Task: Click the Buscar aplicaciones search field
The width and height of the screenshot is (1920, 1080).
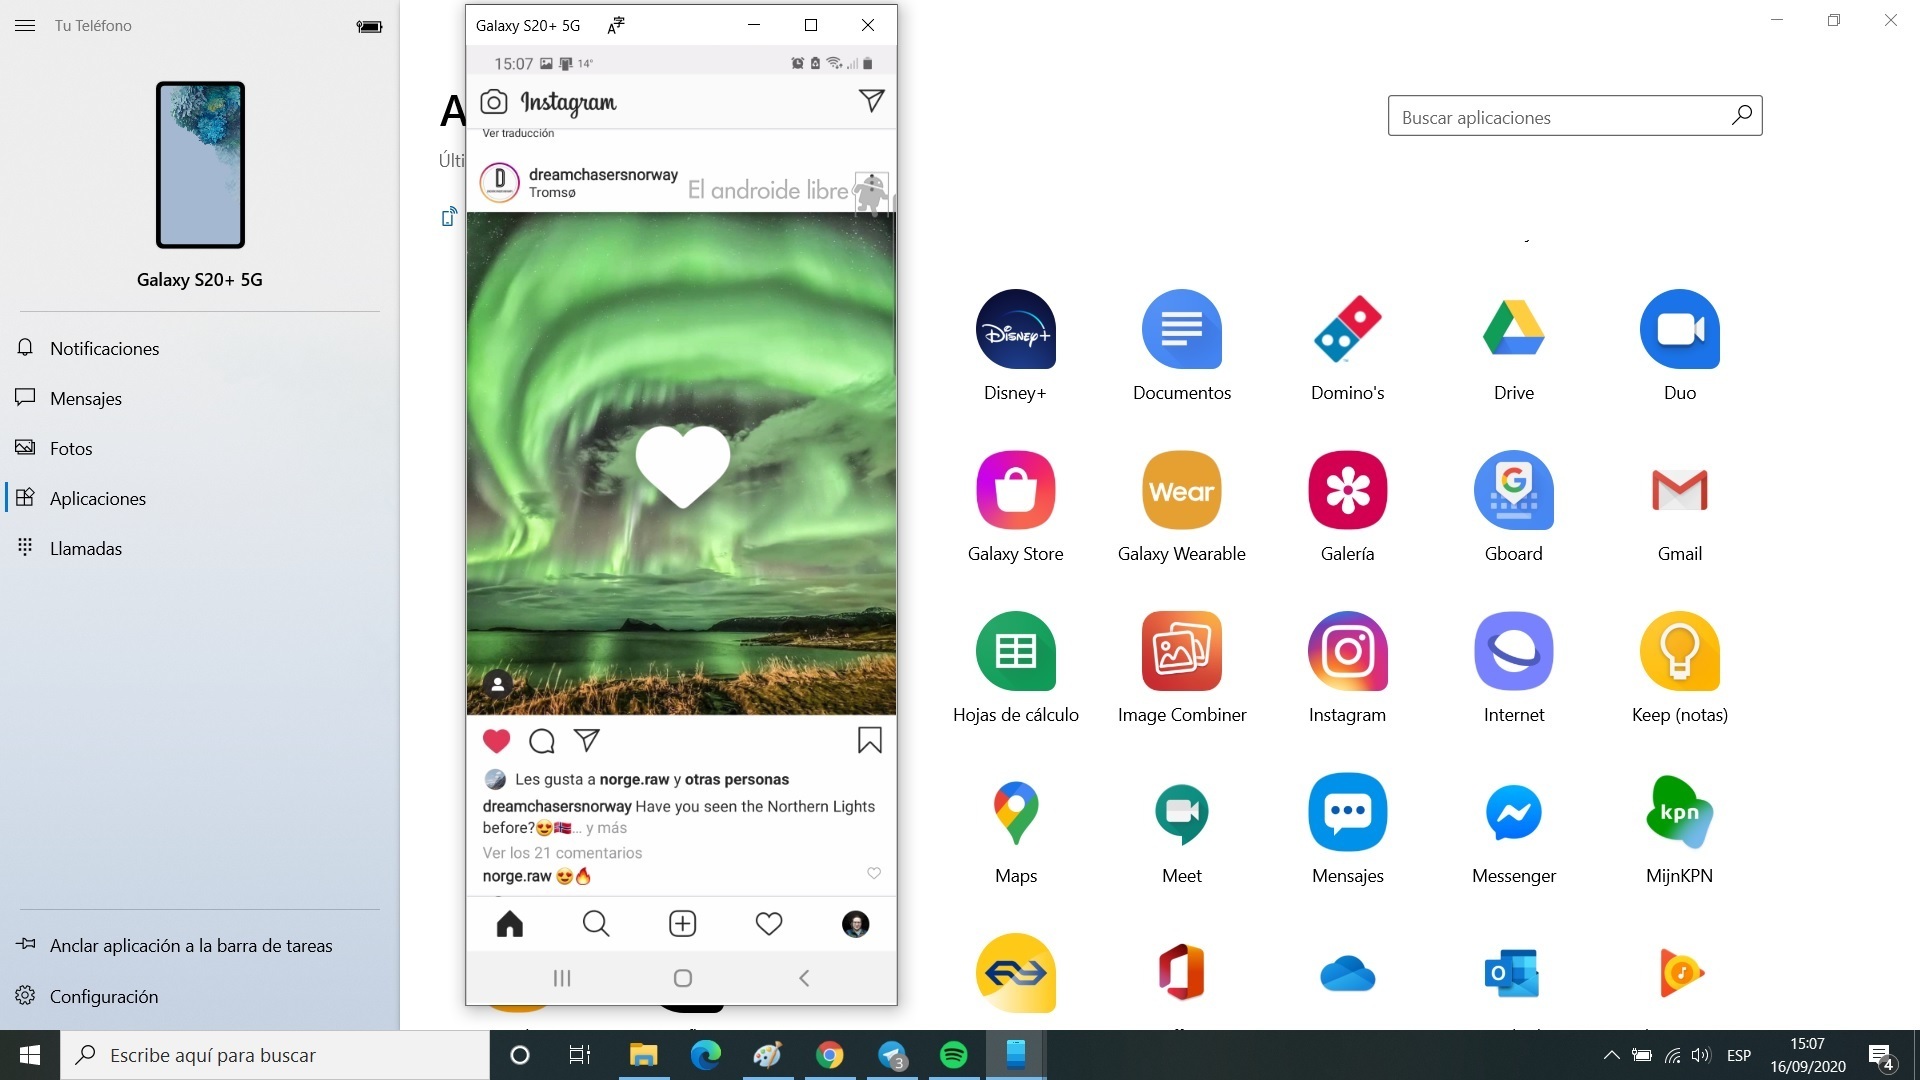Action: click(x=1575, y=116)
